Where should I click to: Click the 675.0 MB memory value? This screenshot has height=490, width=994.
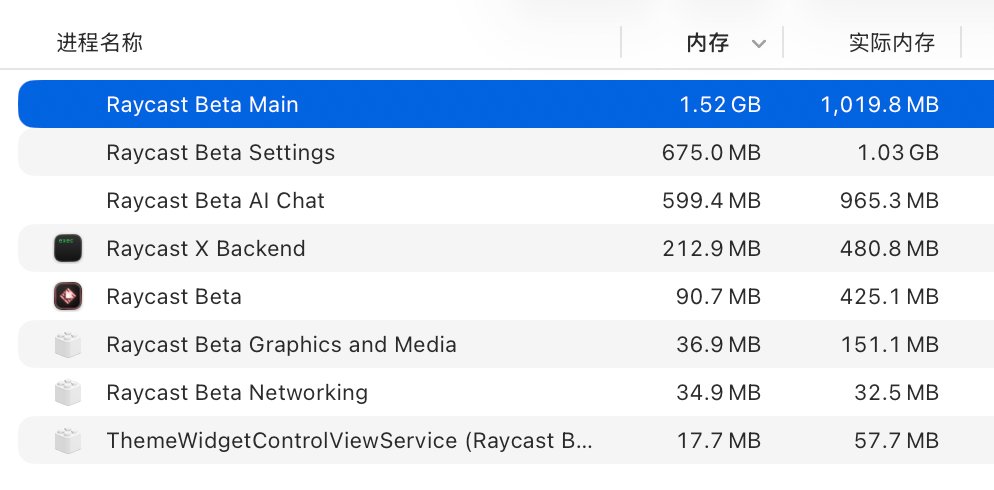(x=711, y=153)
